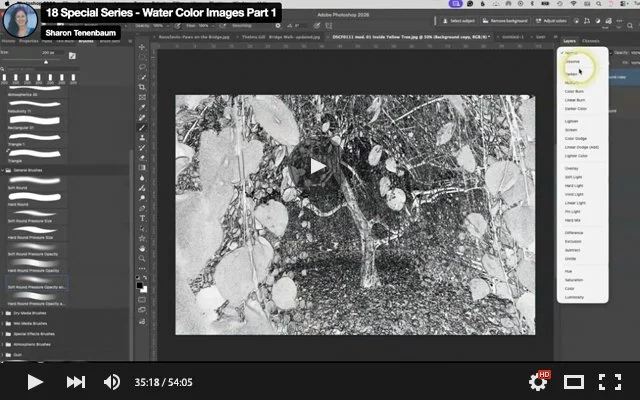Choose Multiply blend mode from list
This screenshot has width=640, height=400.
(x=571, y=82)
